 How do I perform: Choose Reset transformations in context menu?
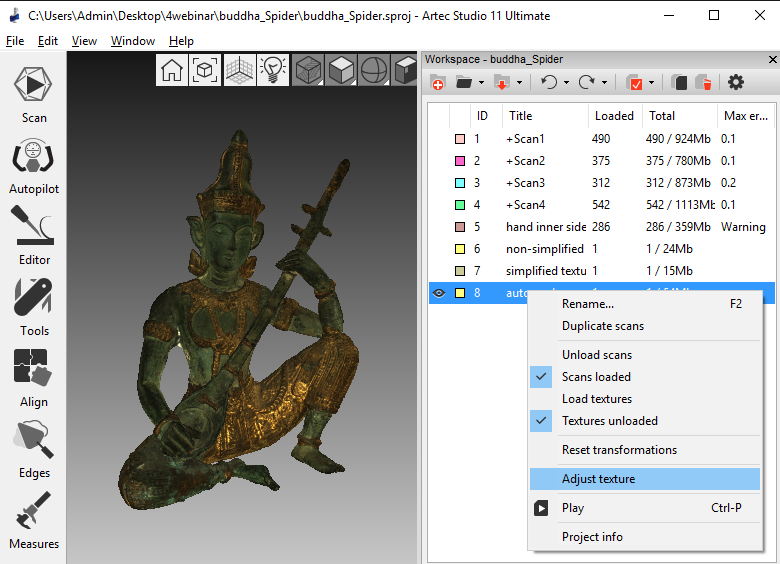coord(645,450)
